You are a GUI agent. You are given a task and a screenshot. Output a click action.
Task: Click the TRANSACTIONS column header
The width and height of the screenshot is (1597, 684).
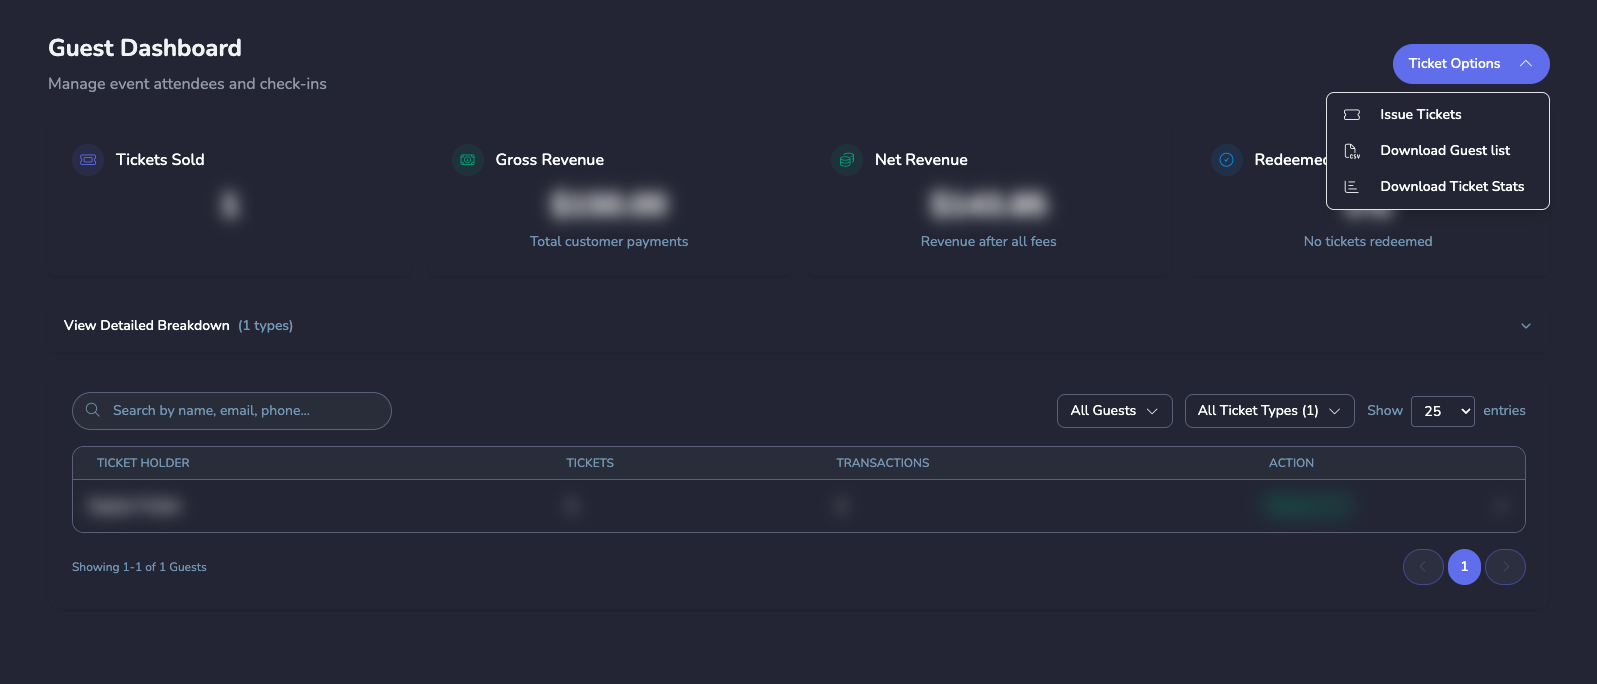[883, 463]
